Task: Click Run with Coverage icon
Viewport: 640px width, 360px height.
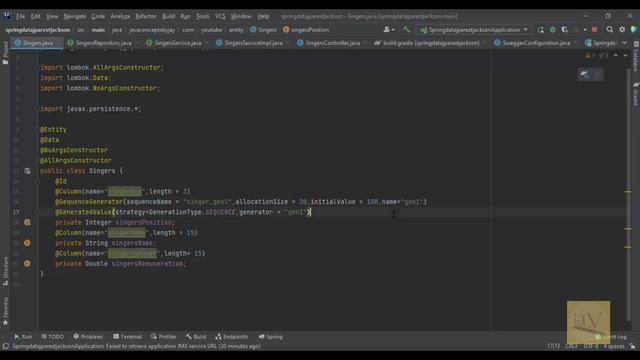Action: (564, 30)
